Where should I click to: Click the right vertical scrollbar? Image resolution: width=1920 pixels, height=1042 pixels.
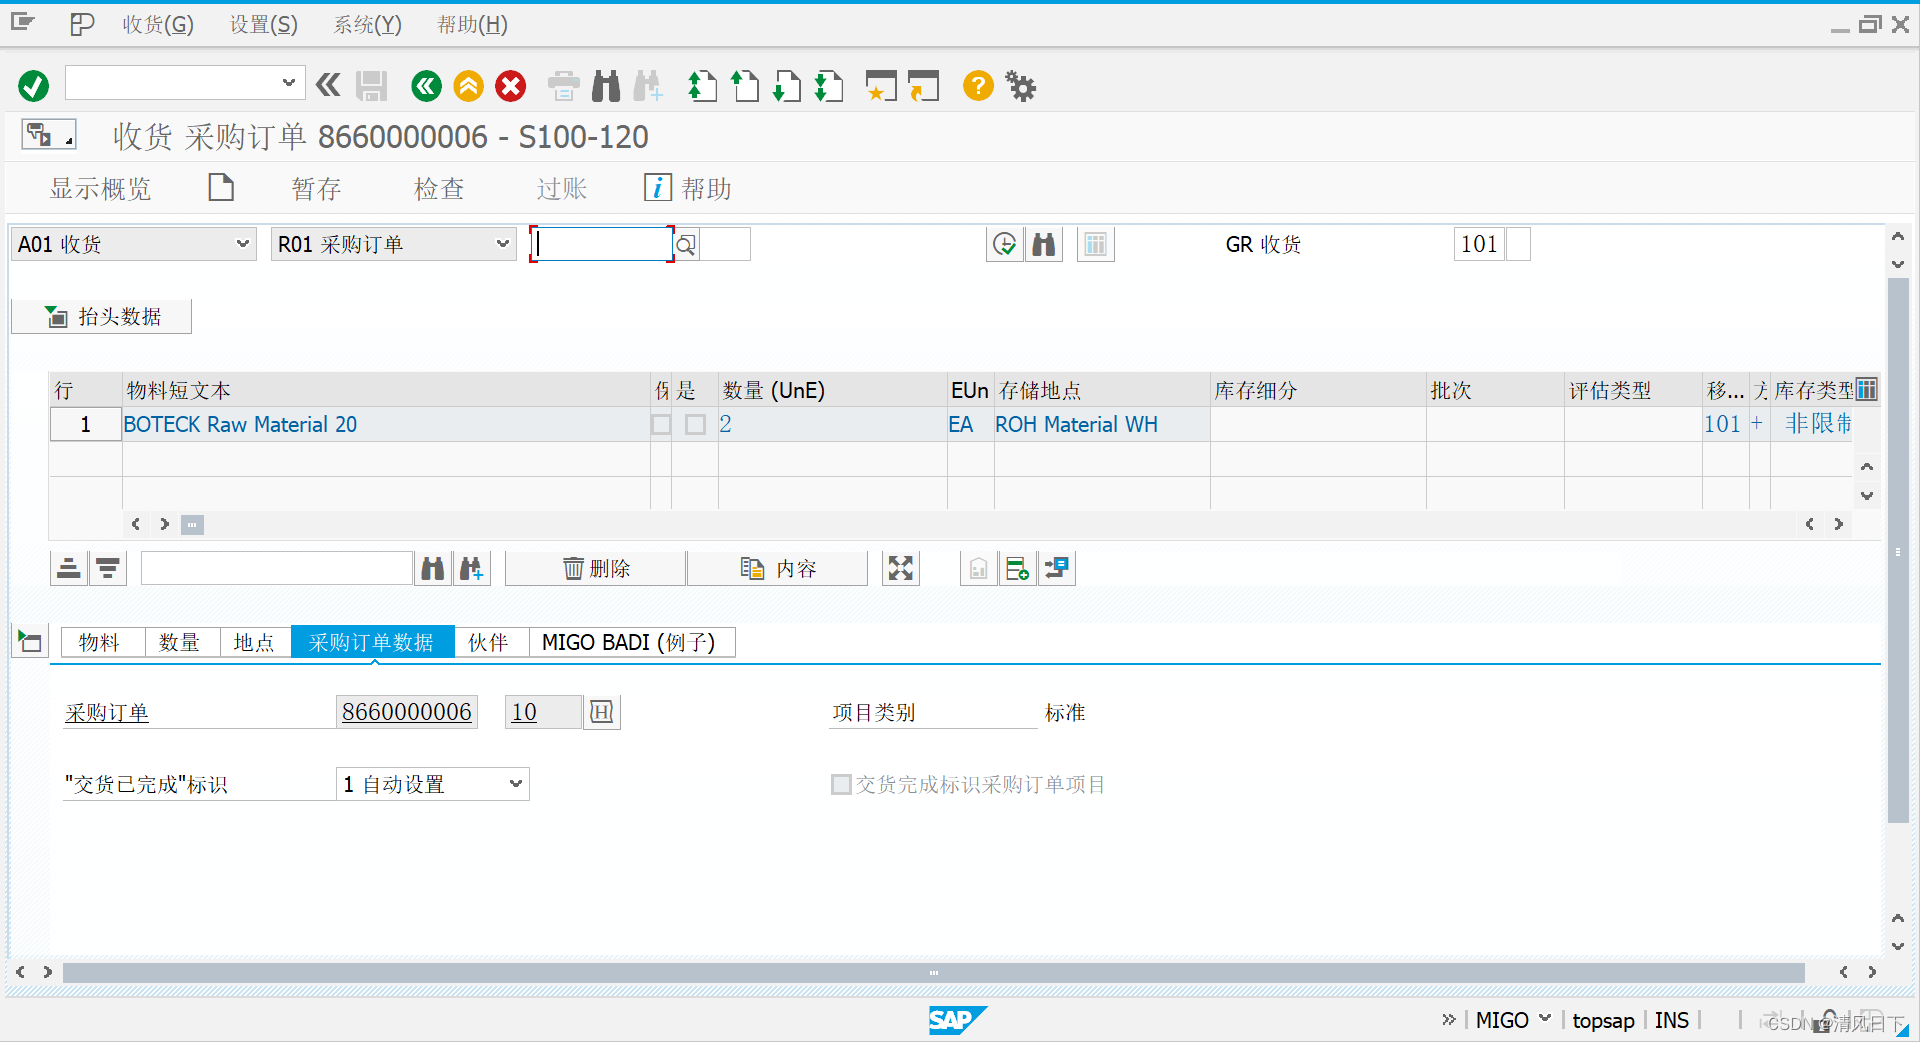click(1898, 550)
